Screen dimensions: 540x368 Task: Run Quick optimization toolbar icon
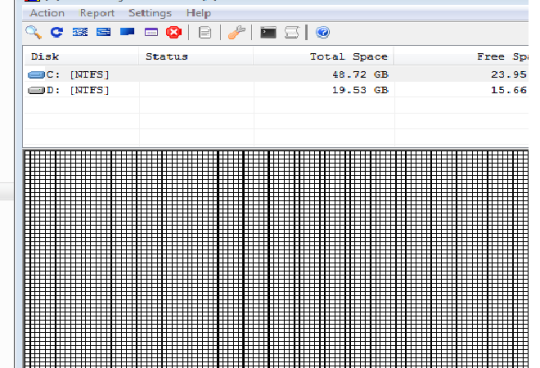103,32
